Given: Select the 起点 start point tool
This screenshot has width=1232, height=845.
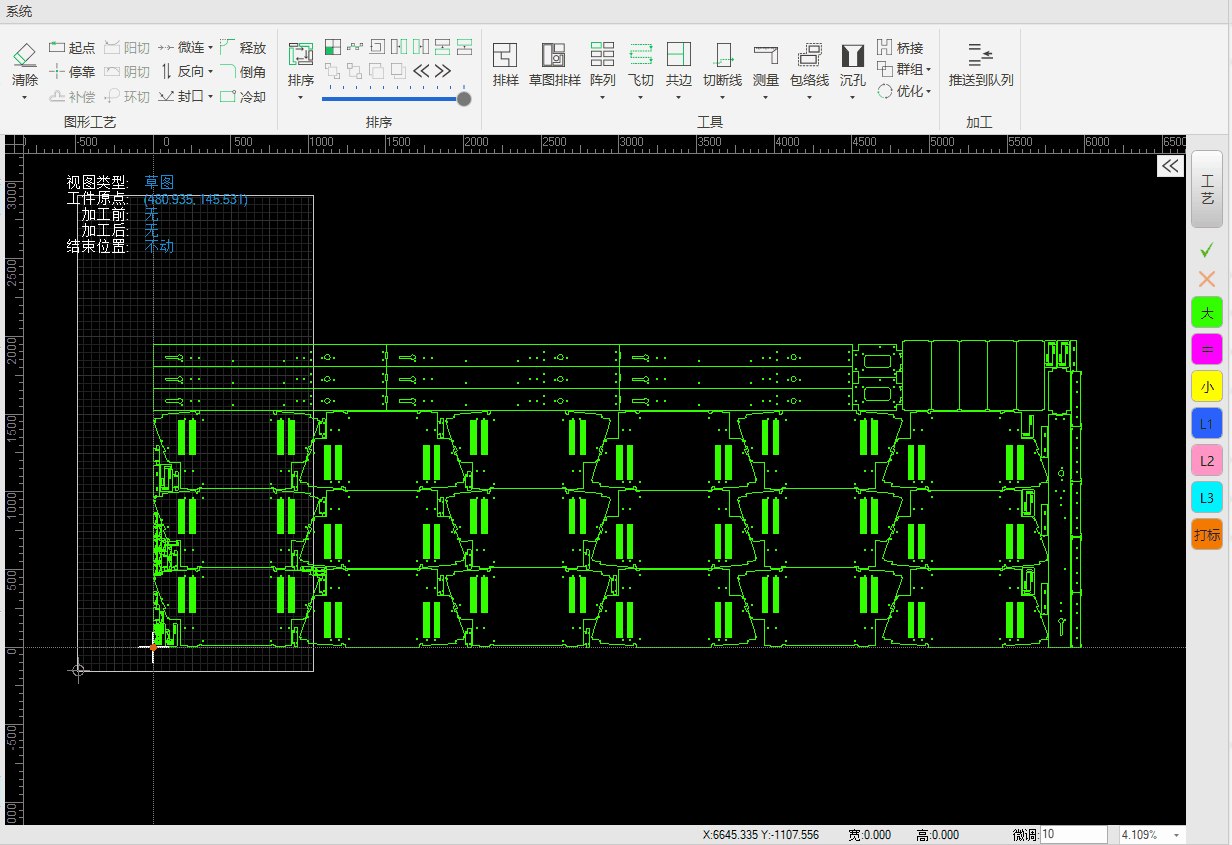Looking at the screenshot, I should click(x=72, y=47).
